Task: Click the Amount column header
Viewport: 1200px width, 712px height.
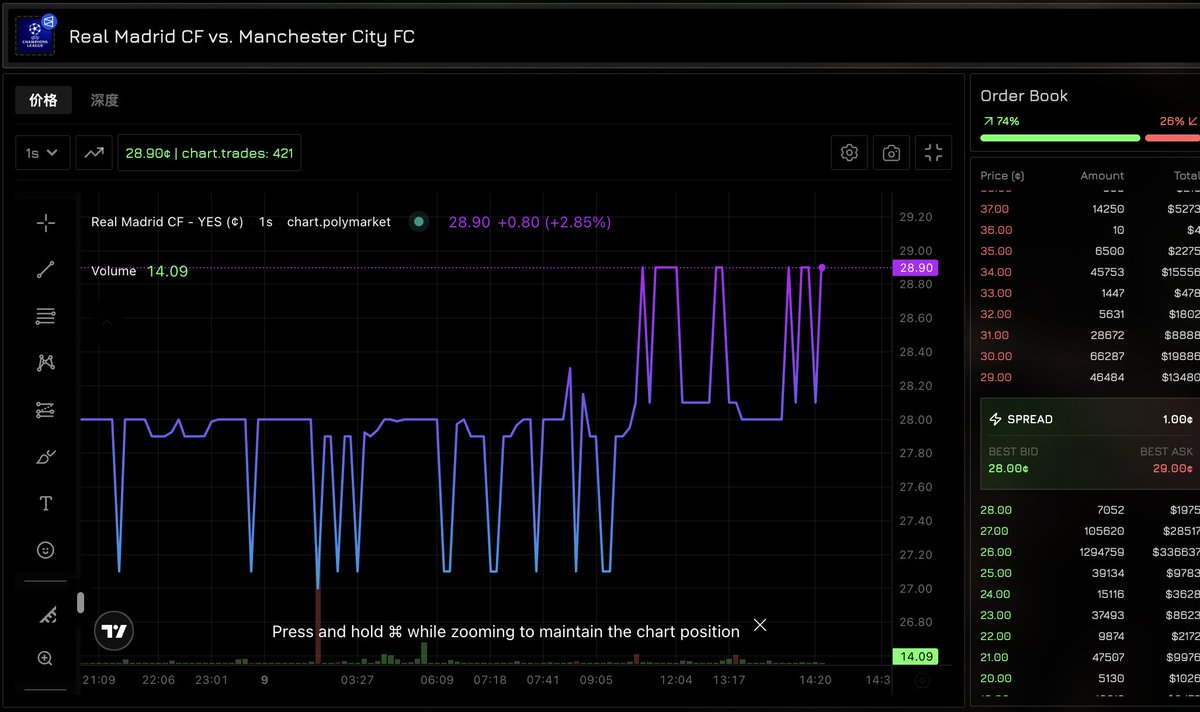Action: tap(1102, 176)
